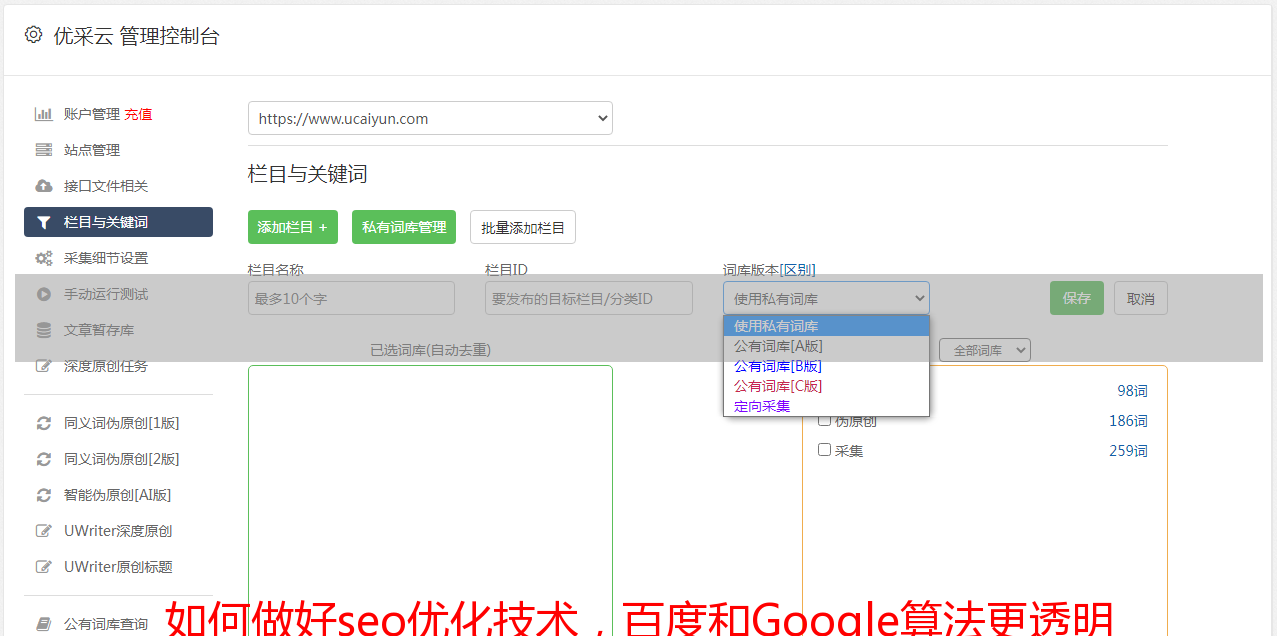This screenshot has width=1277, height=636.
Task: Choose 使用私有词库 from the dropdown list
Action: (x=826, y=326)
